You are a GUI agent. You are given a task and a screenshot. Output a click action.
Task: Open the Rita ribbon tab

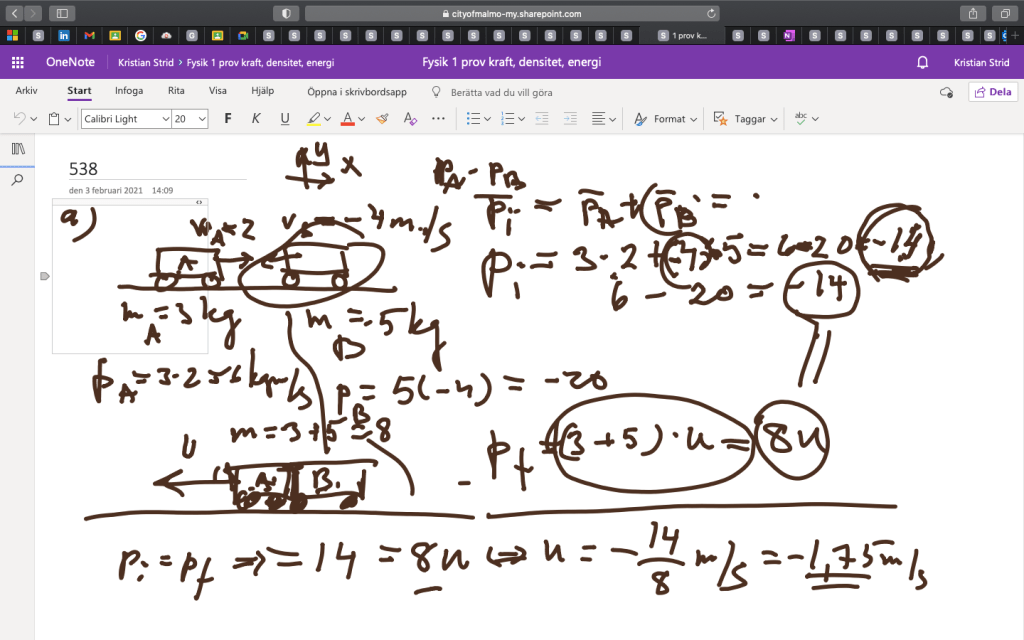176,91
